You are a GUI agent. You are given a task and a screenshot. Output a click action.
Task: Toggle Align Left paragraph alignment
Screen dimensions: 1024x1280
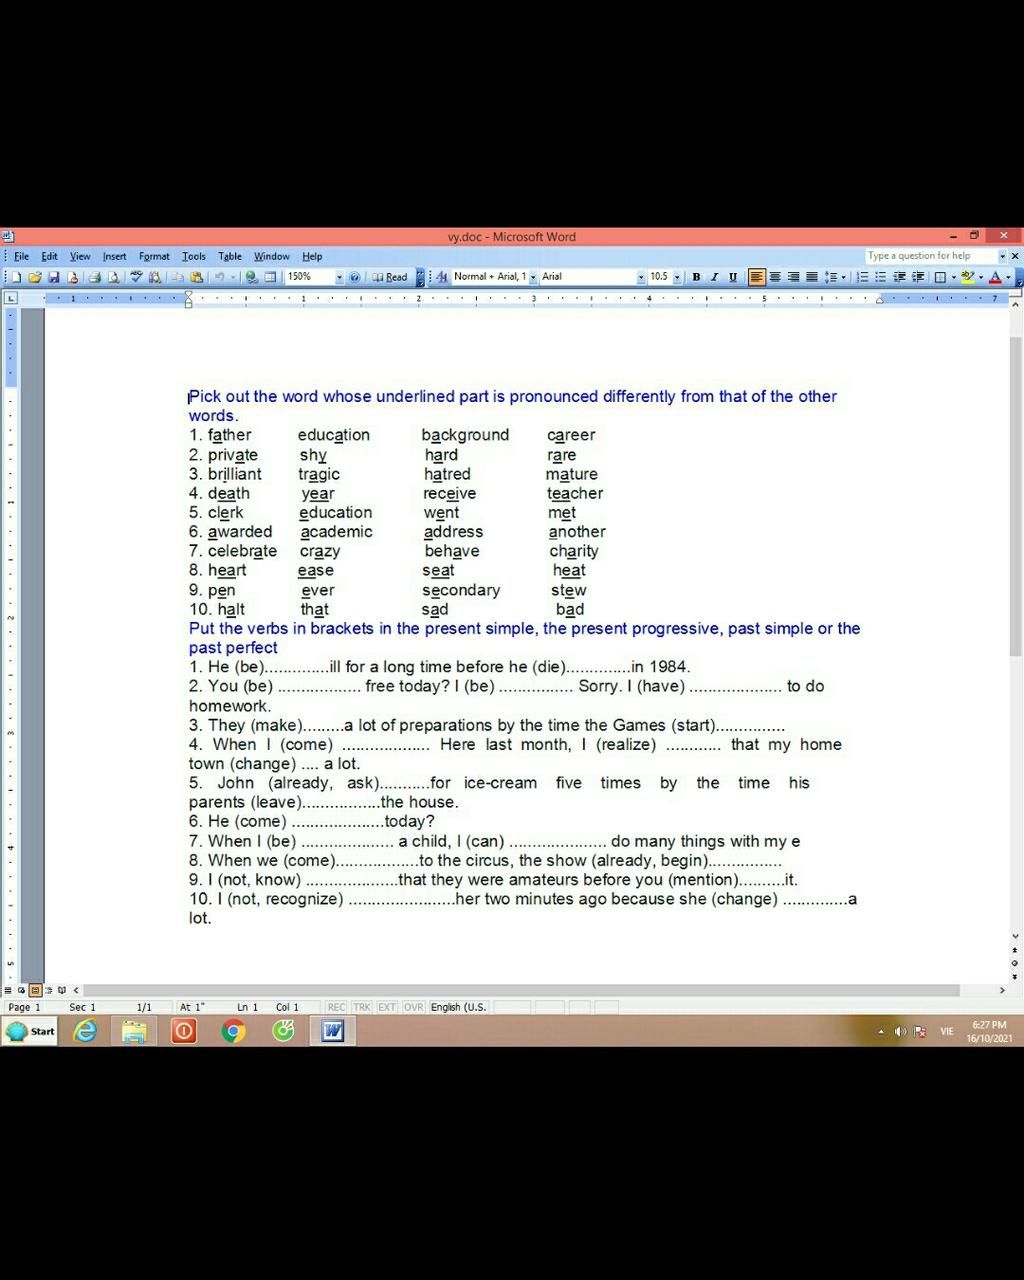point(757,277)
